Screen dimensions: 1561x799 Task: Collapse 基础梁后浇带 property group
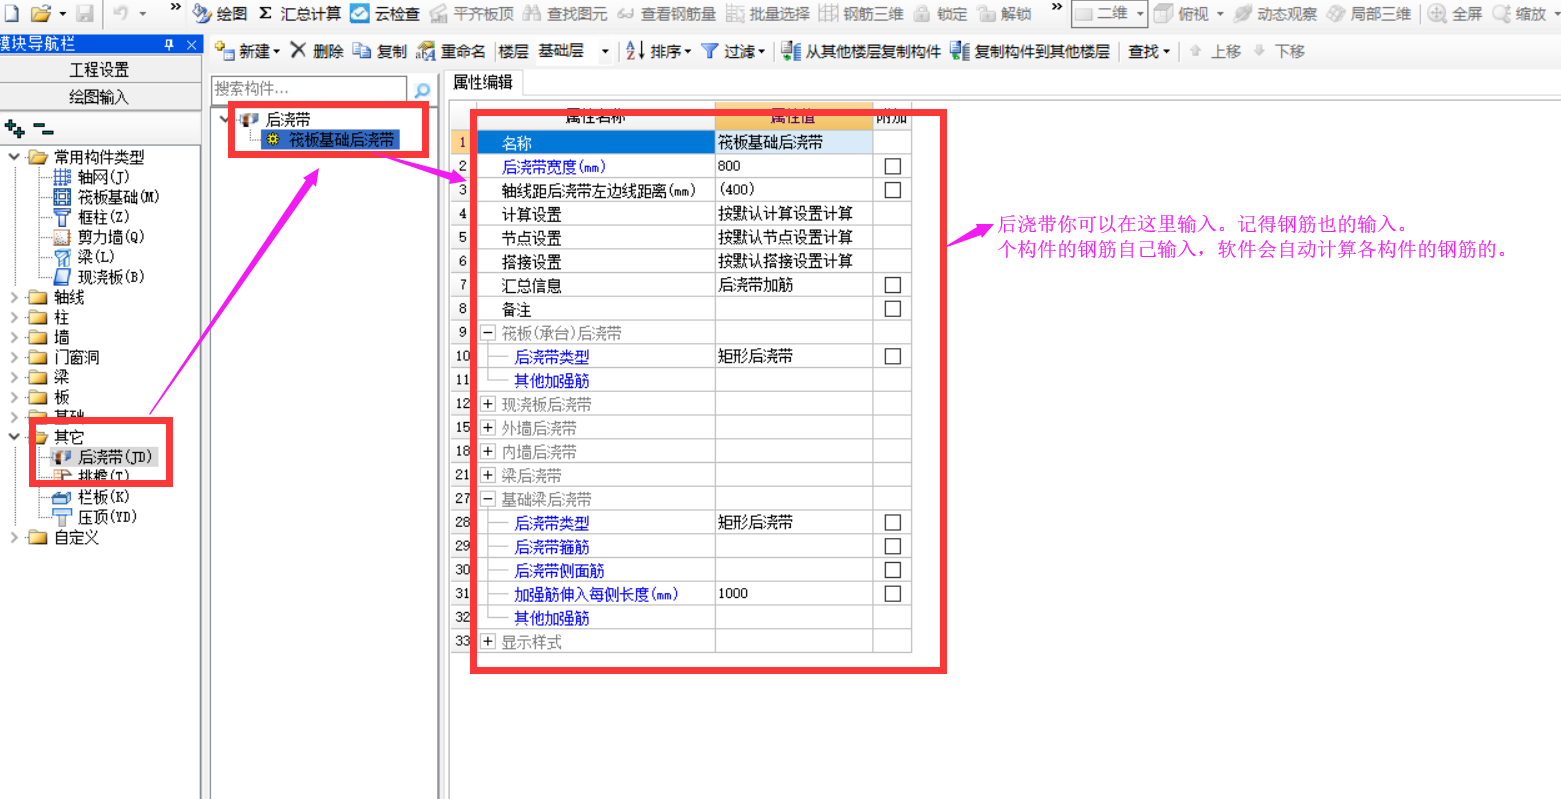click(488, 499)
